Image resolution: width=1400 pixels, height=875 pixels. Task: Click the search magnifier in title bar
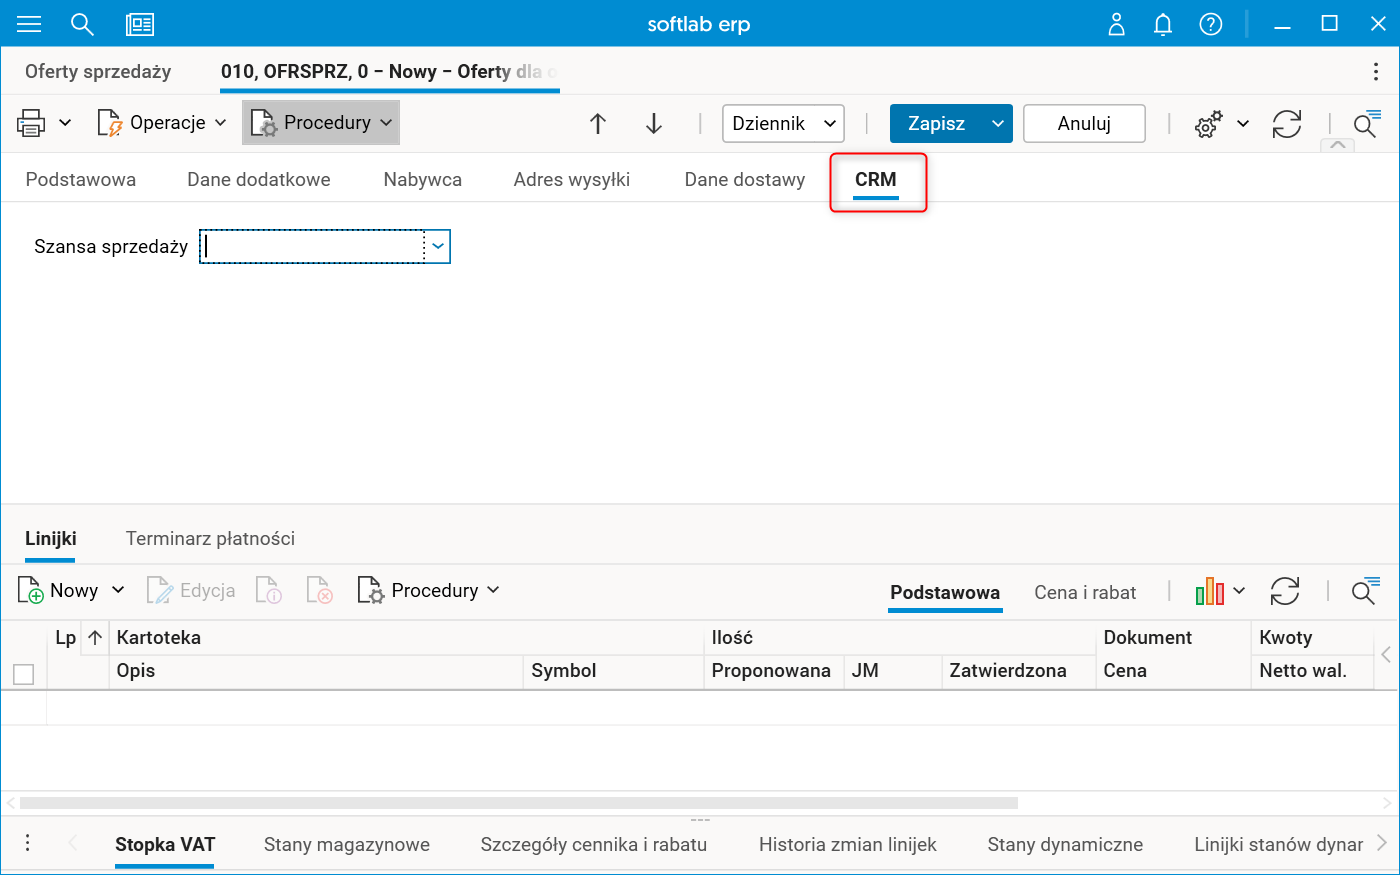pyautogui.click(x=82, y=24)
